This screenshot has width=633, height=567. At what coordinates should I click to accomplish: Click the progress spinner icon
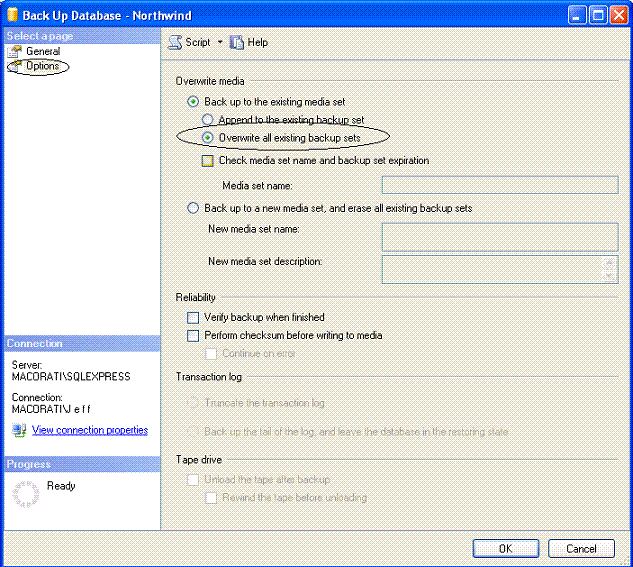click(x=26, y=494)
